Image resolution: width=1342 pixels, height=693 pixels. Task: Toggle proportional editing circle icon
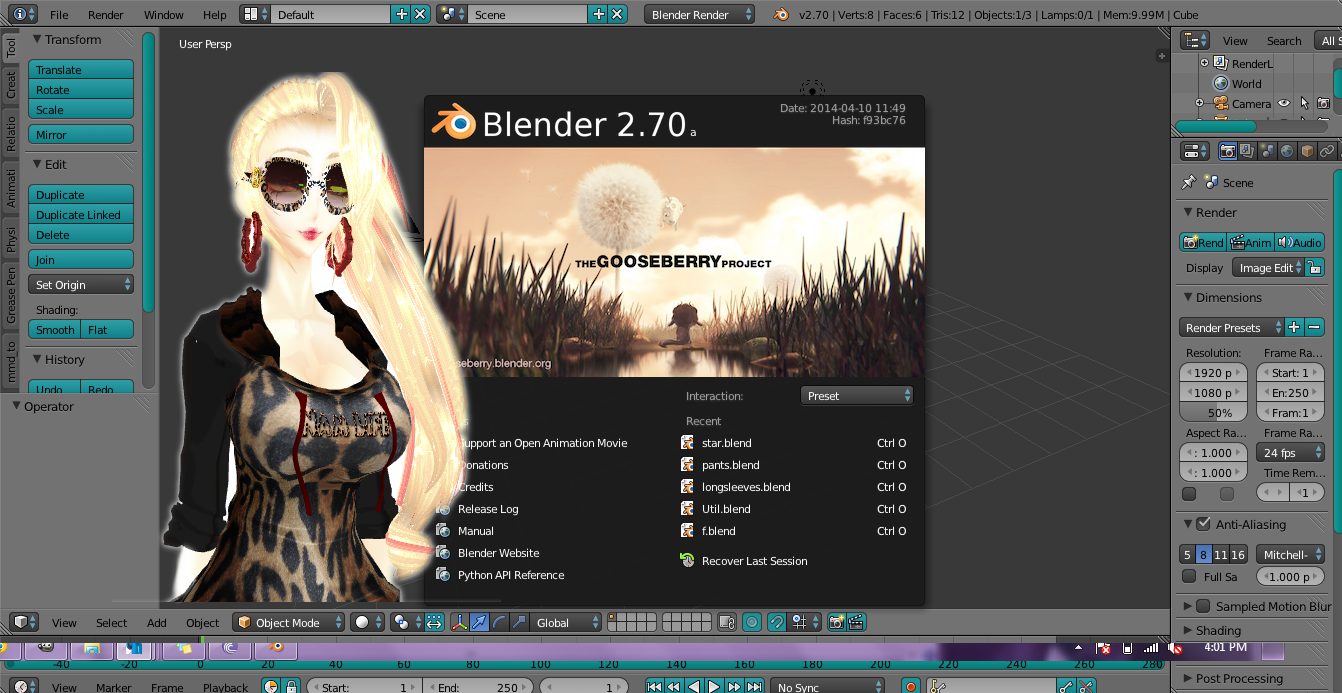click(752, 622)
